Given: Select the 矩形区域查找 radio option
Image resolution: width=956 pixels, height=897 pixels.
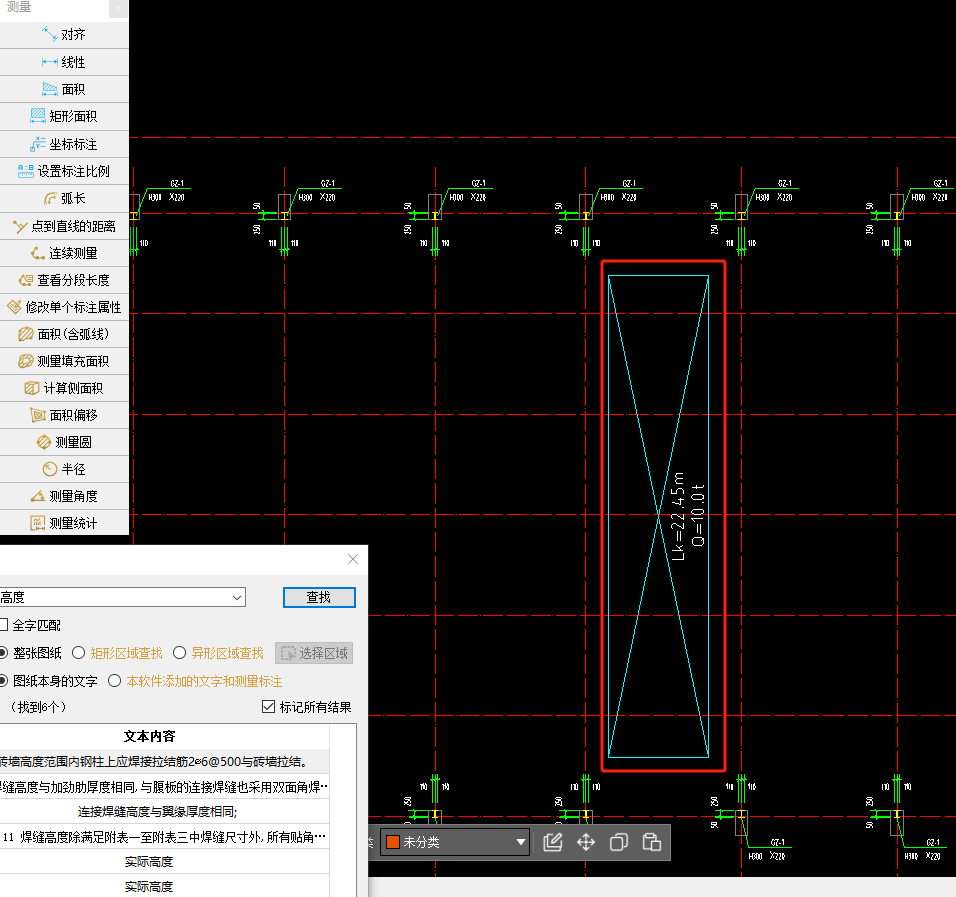Looking at the screenshot, I should click(79, 653).
